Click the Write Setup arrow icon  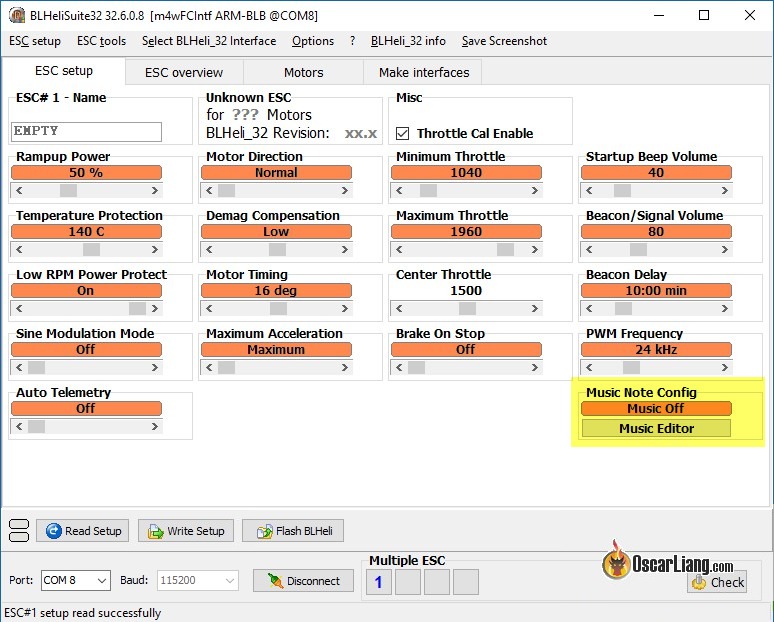(155, 531)
